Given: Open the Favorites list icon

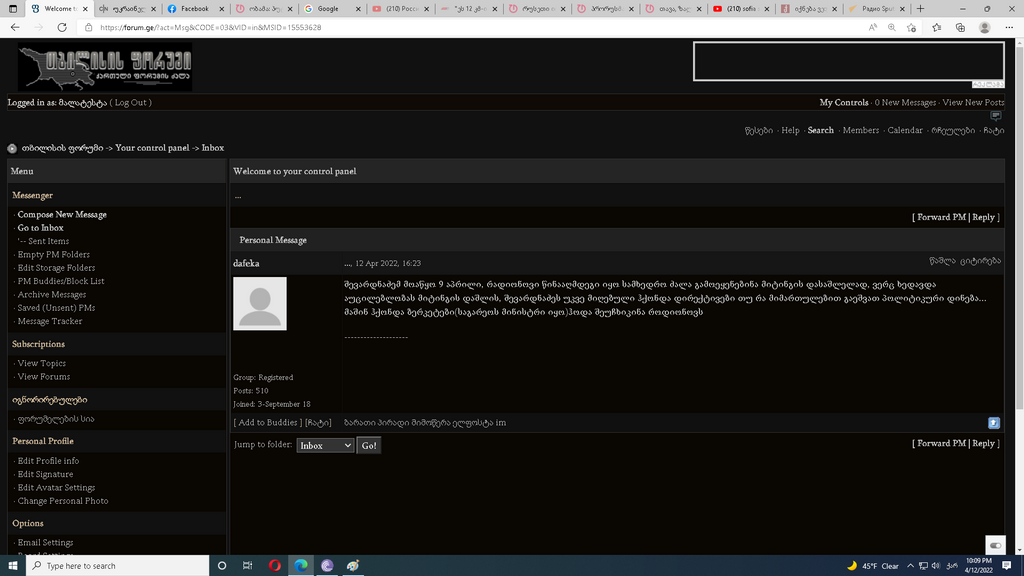Looking at the screenshot, I should point(936,27).
